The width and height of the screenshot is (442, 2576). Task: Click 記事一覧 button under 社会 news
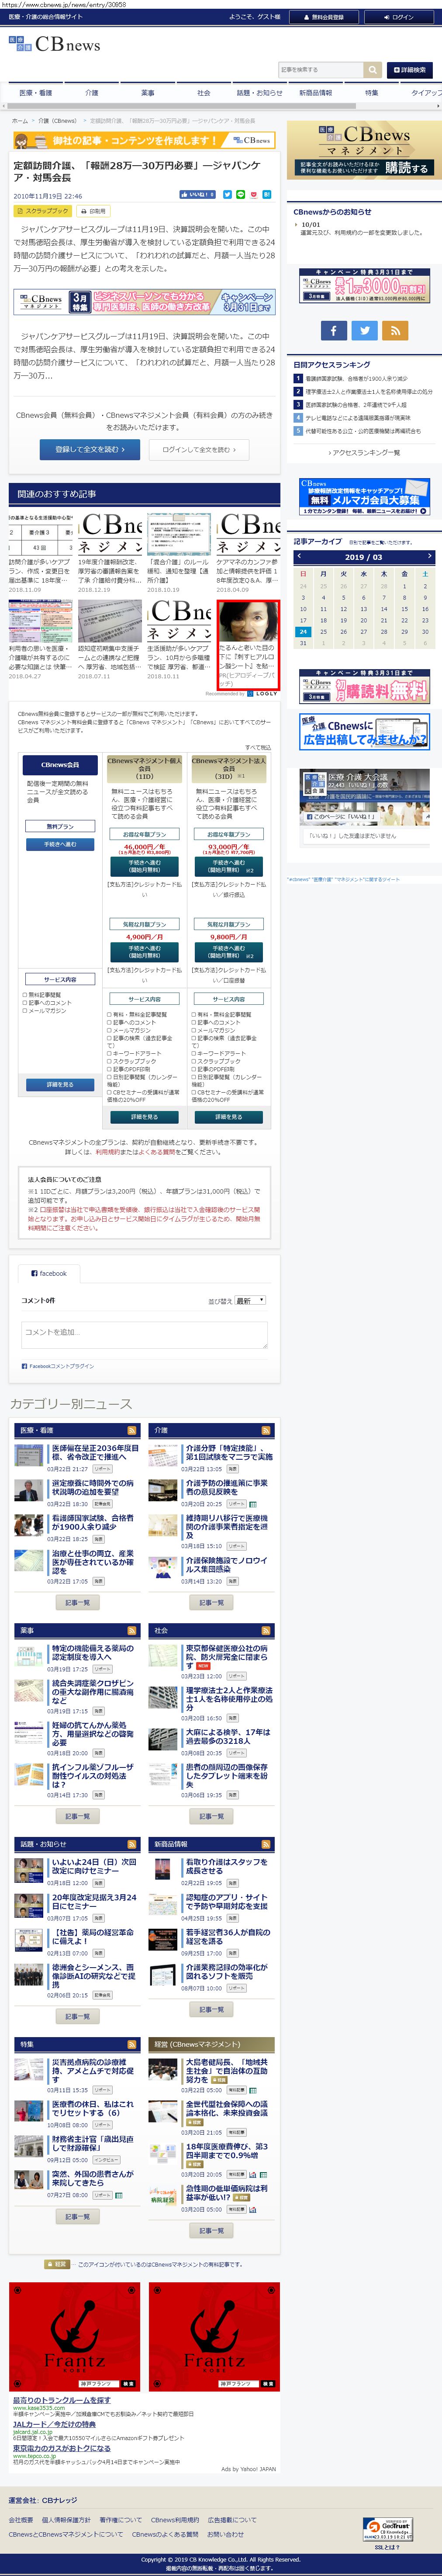[x=212, y=1816]
